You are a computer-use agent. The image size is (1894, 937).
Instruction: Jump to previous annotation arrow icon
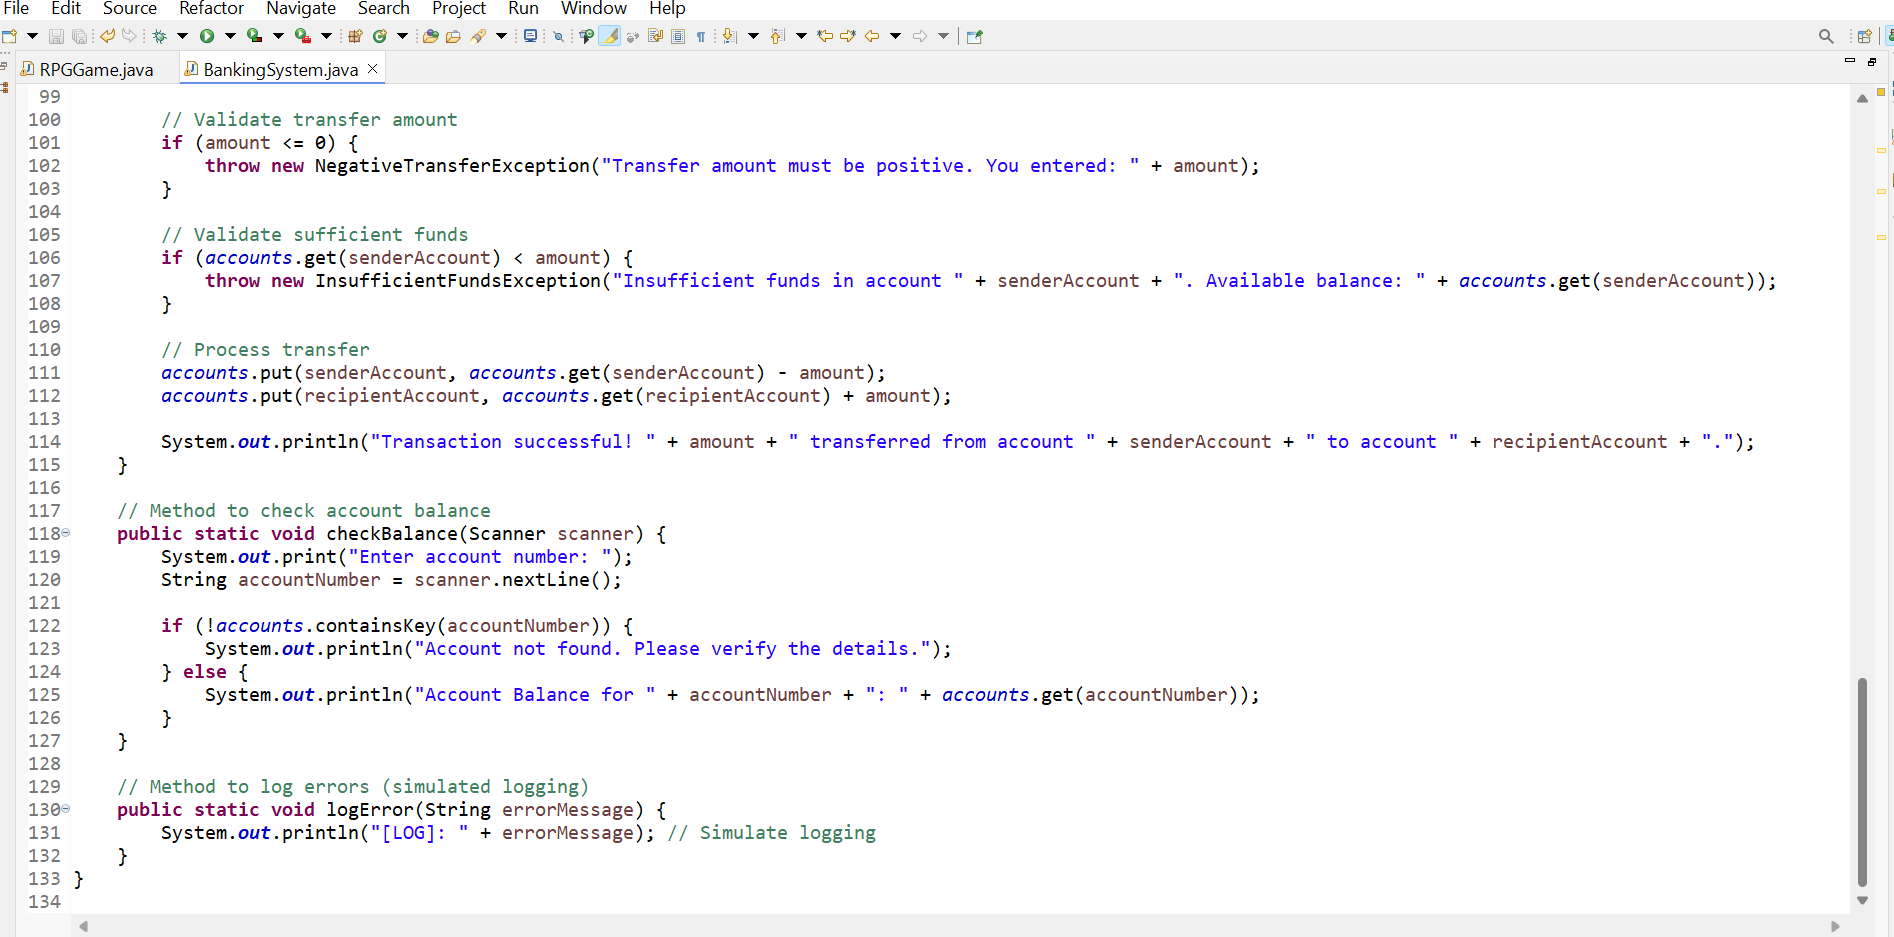tap(778, 36)
